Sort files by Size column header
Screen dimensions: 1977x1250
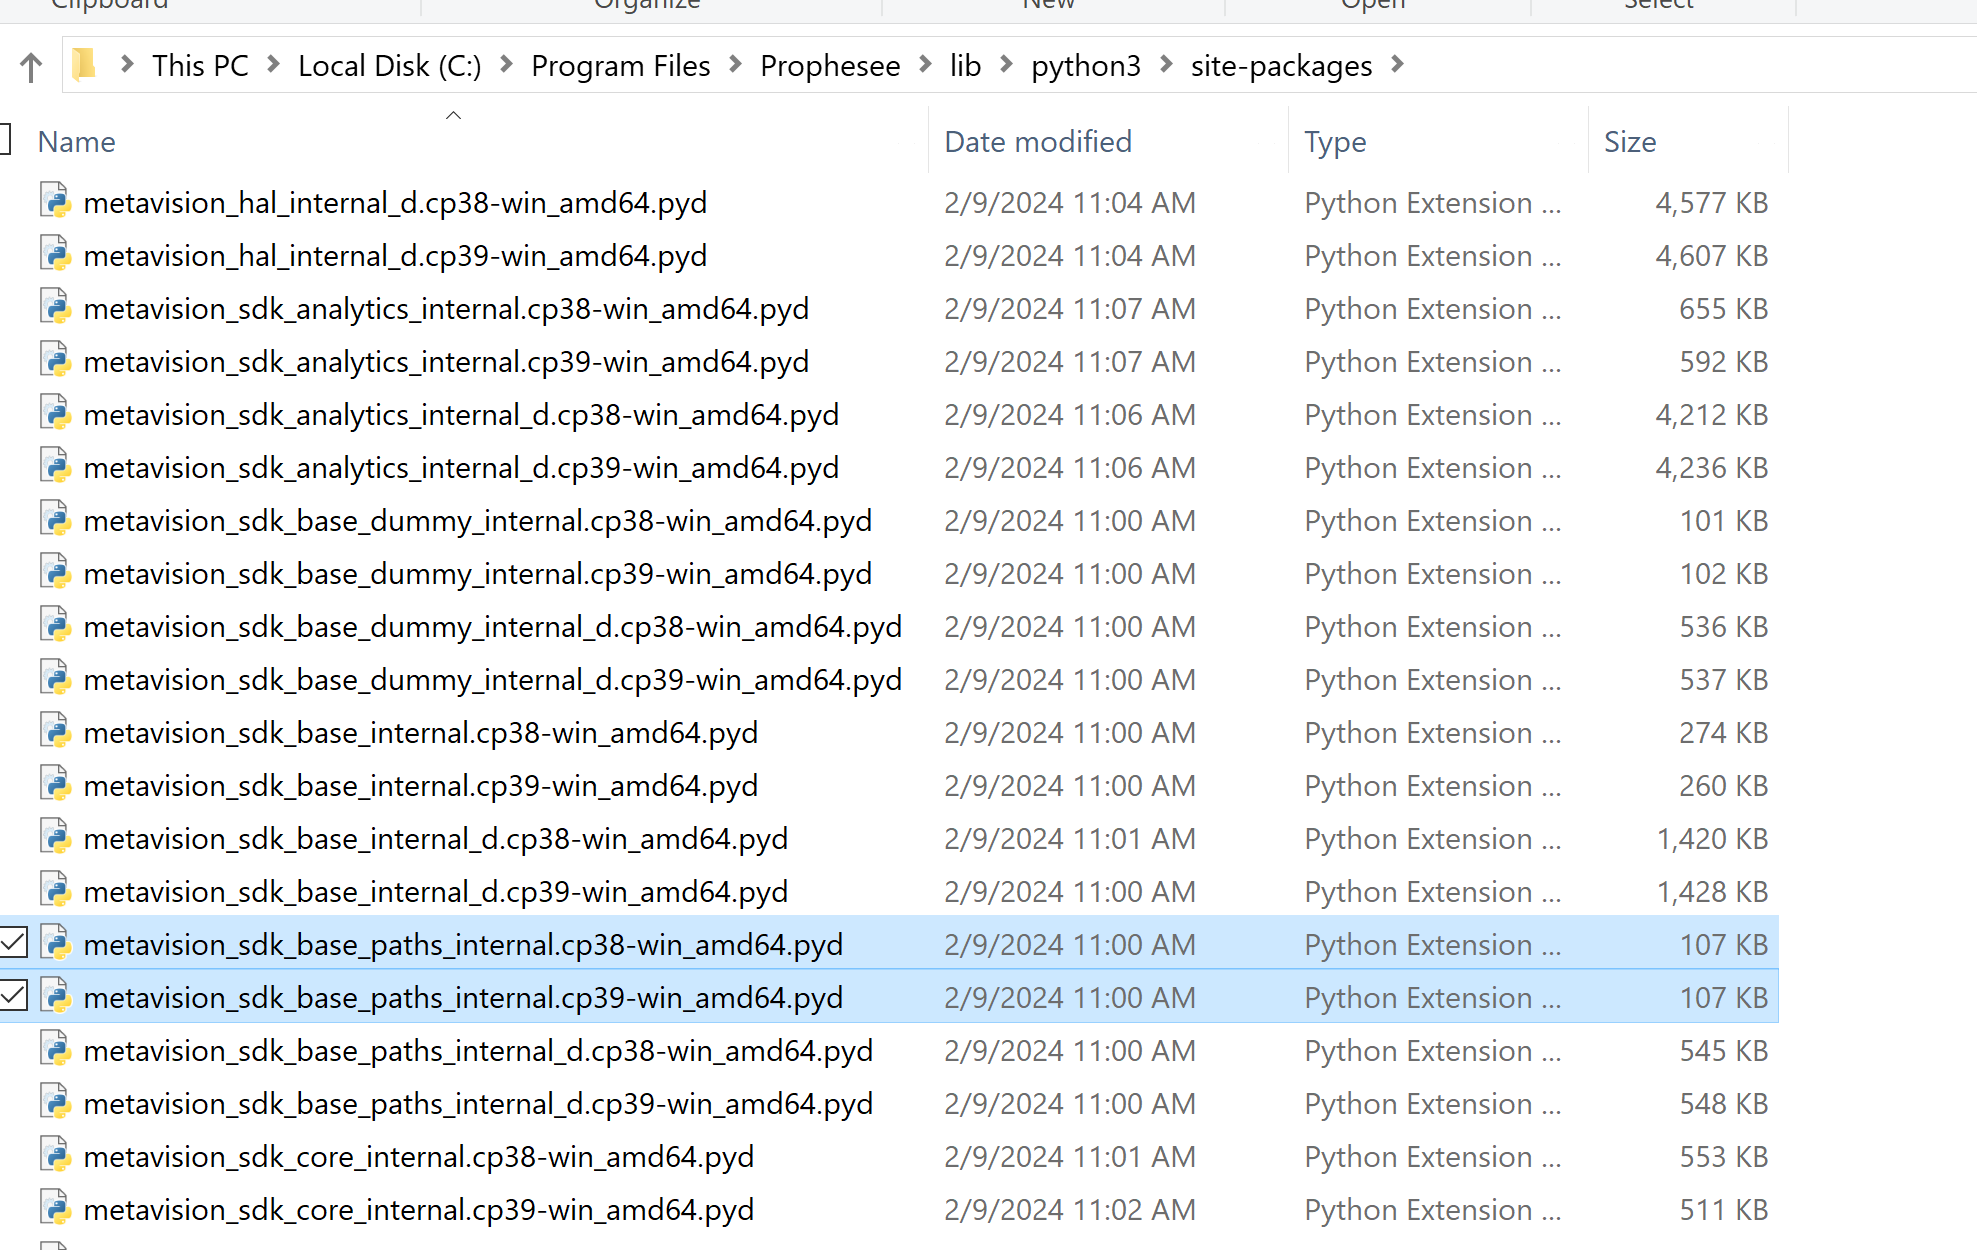pyautogui.click(x=1630, y=142)
